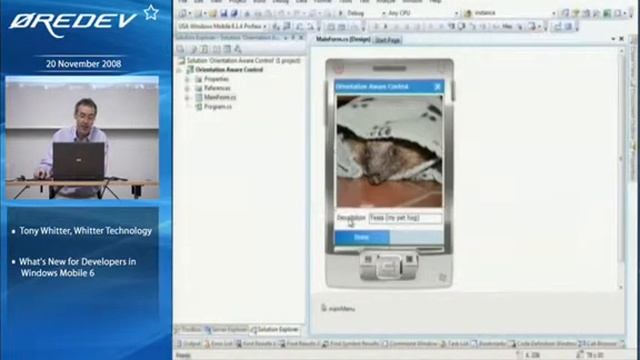Click the Open File folder icon
640x360 pixels.
[213, 13]
